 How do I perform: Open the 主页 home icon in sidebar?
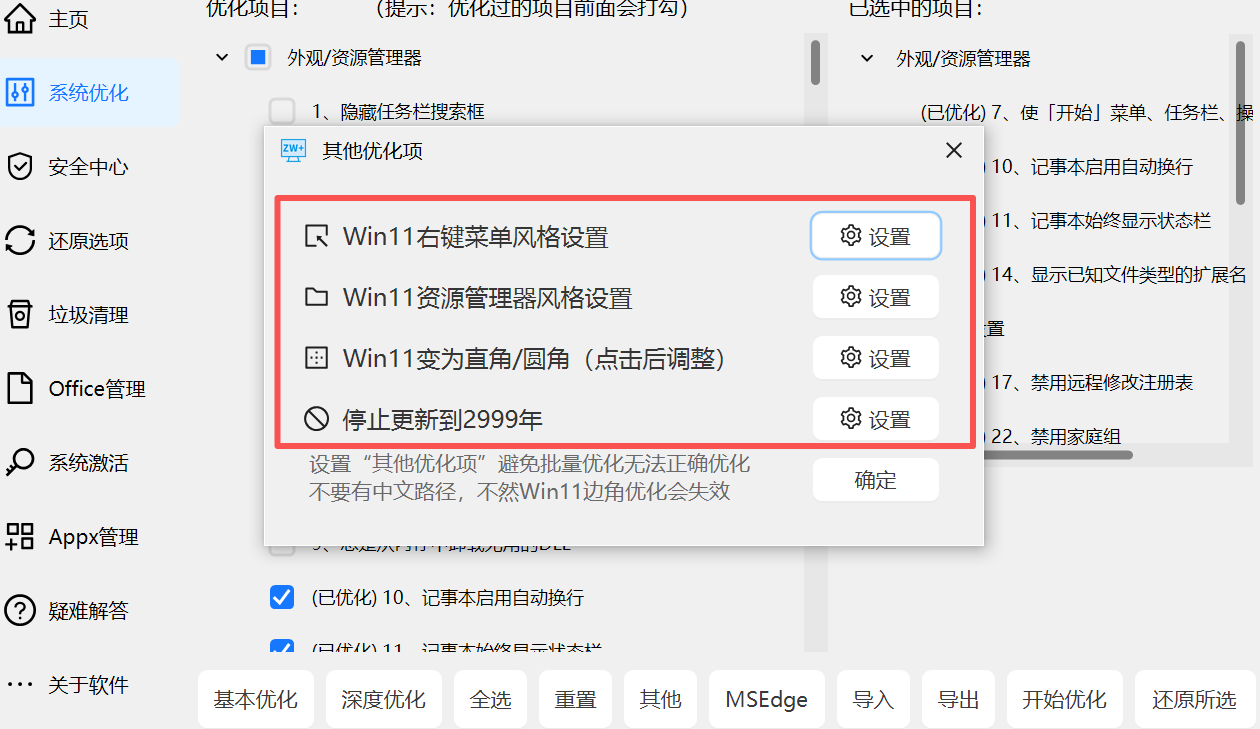20,19
